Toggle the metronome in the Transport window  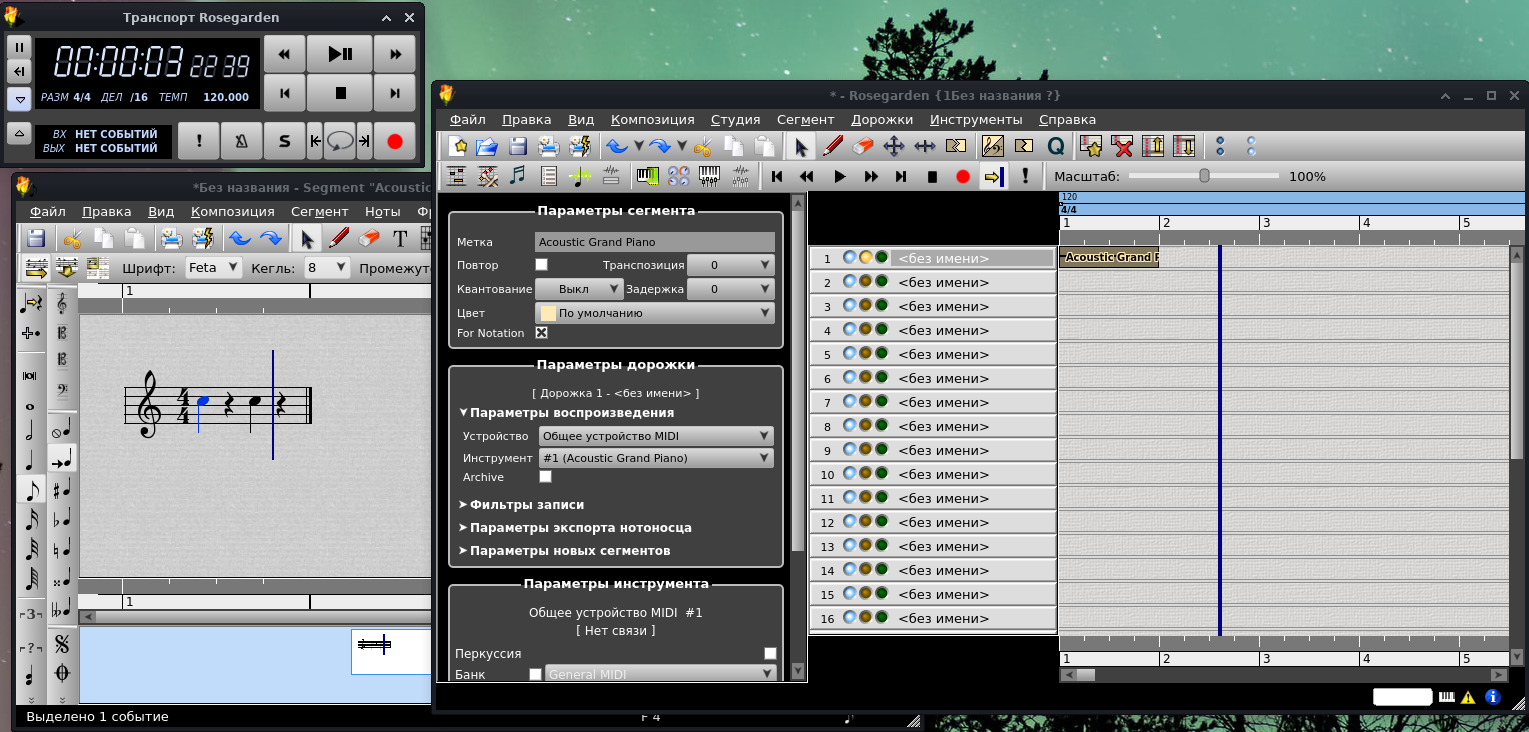(x=241, y=142)
